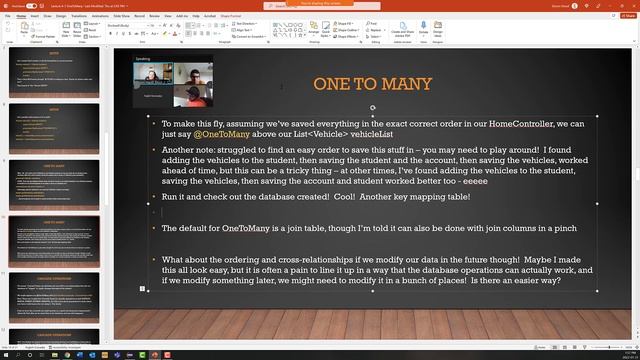Open the File menu
The width and height of the screenshot is (640, 360).
point(8,16)
